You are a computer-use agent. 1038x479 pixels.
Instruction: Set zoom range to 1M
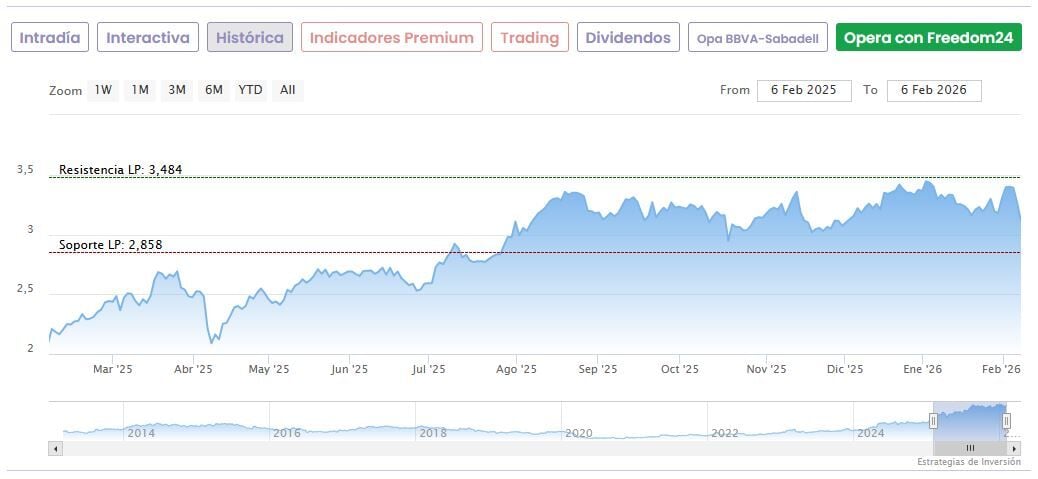[x=140, y=90]
